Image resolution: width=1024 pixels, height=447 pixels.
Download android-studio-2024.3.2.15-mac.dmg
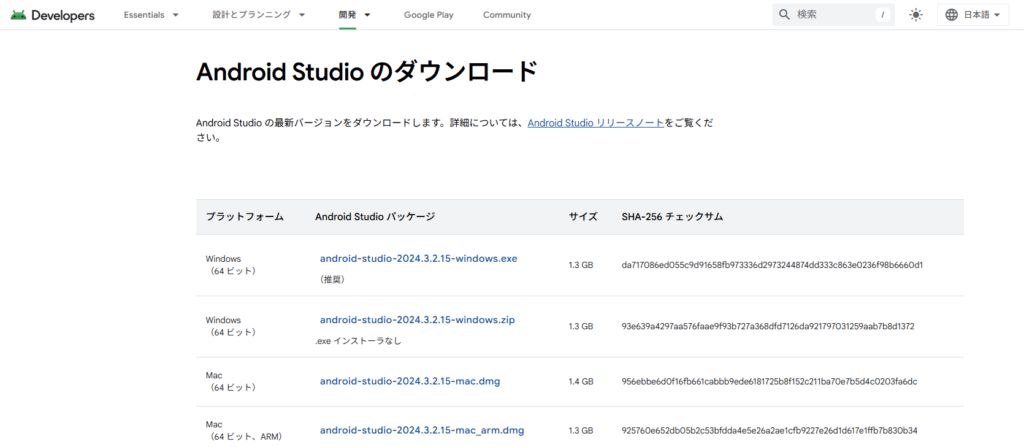410,381
